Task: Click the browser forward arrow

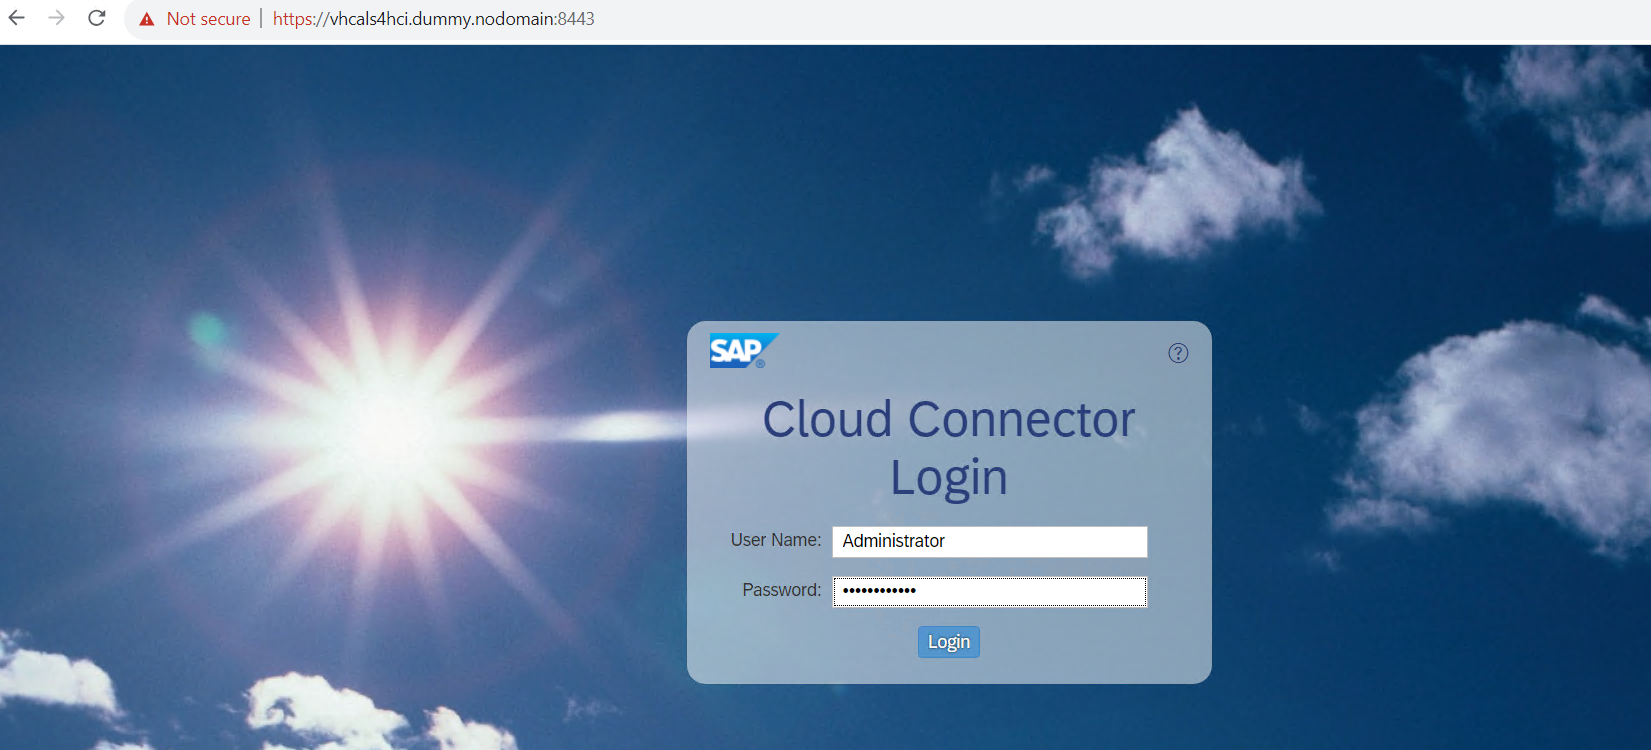Action: [x=57, y=18]
